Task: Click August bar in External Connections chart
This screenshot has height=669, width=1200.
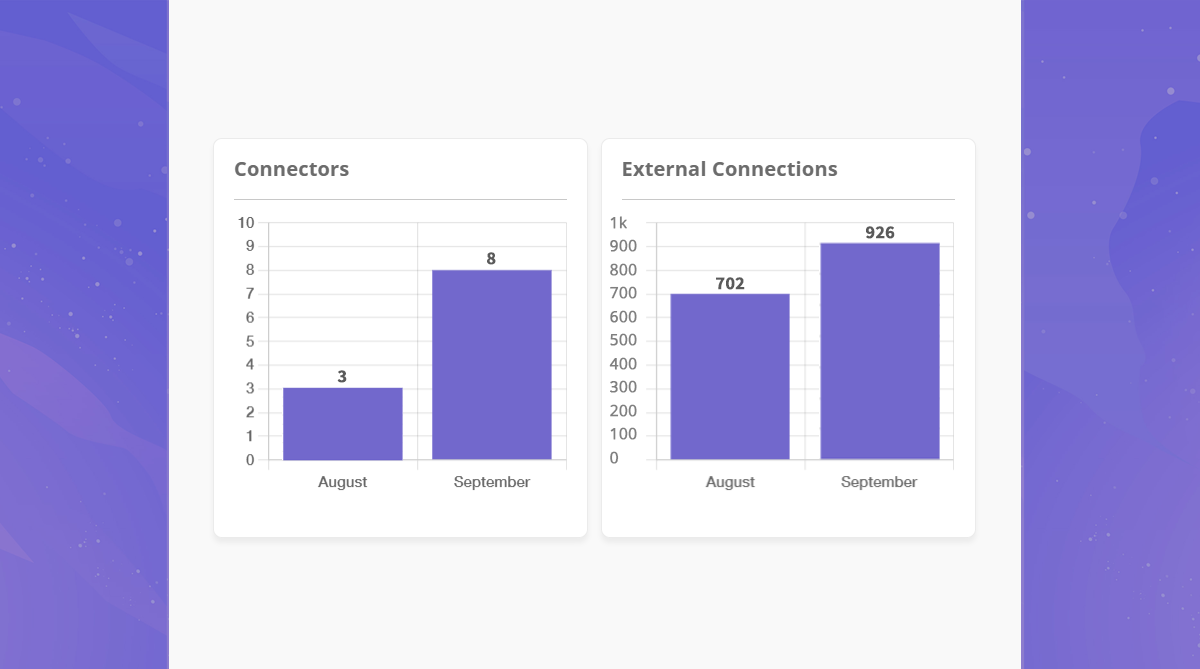Action: coord(730,377)
